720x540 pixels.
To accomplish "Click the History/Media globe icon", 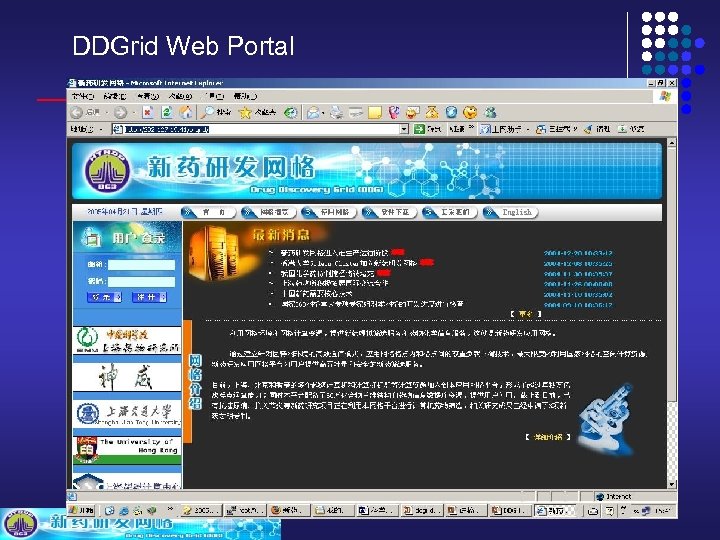I will click(290, 112).
